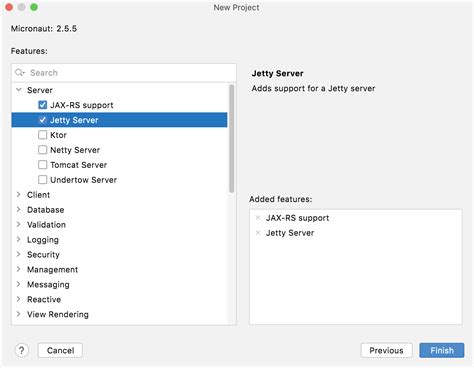Viewport: 474px width, 368px height.
Task: Expand the Validation category
Action: click(x=19, y=224)
